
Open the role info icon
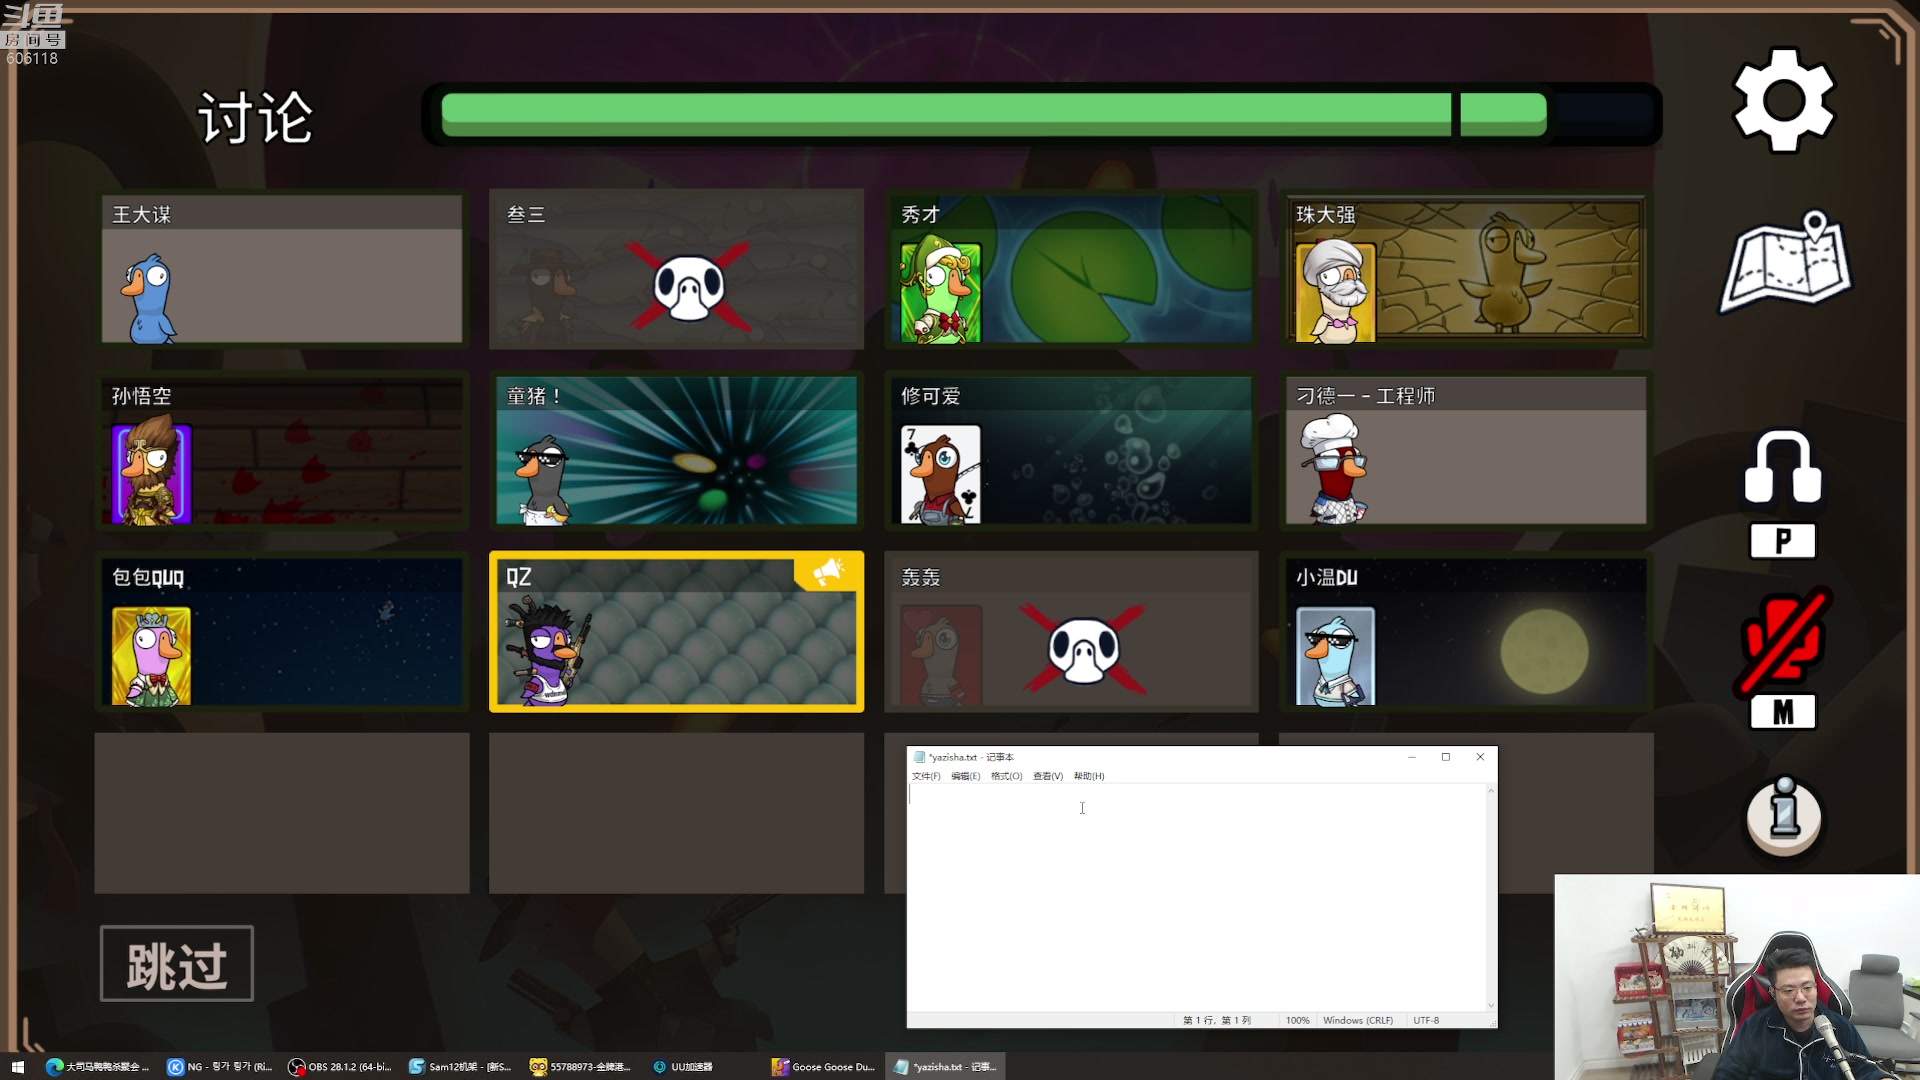(1784, 817)
